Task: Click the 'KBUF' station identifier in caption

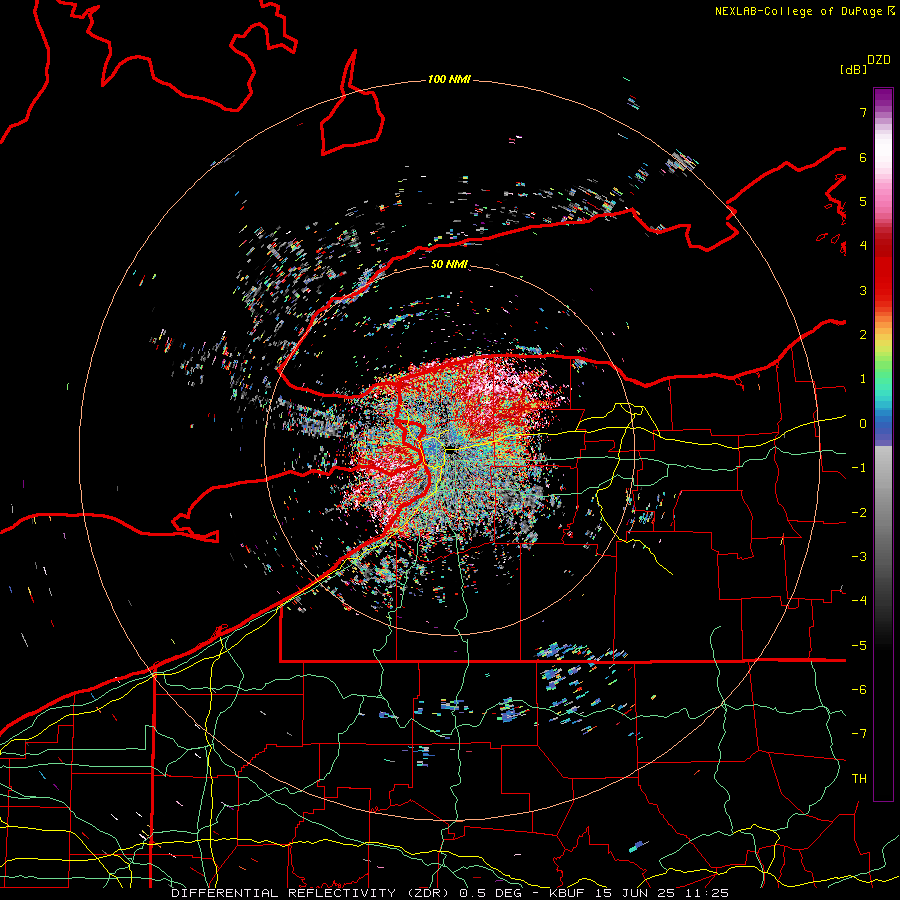Action: click(568, 893)
